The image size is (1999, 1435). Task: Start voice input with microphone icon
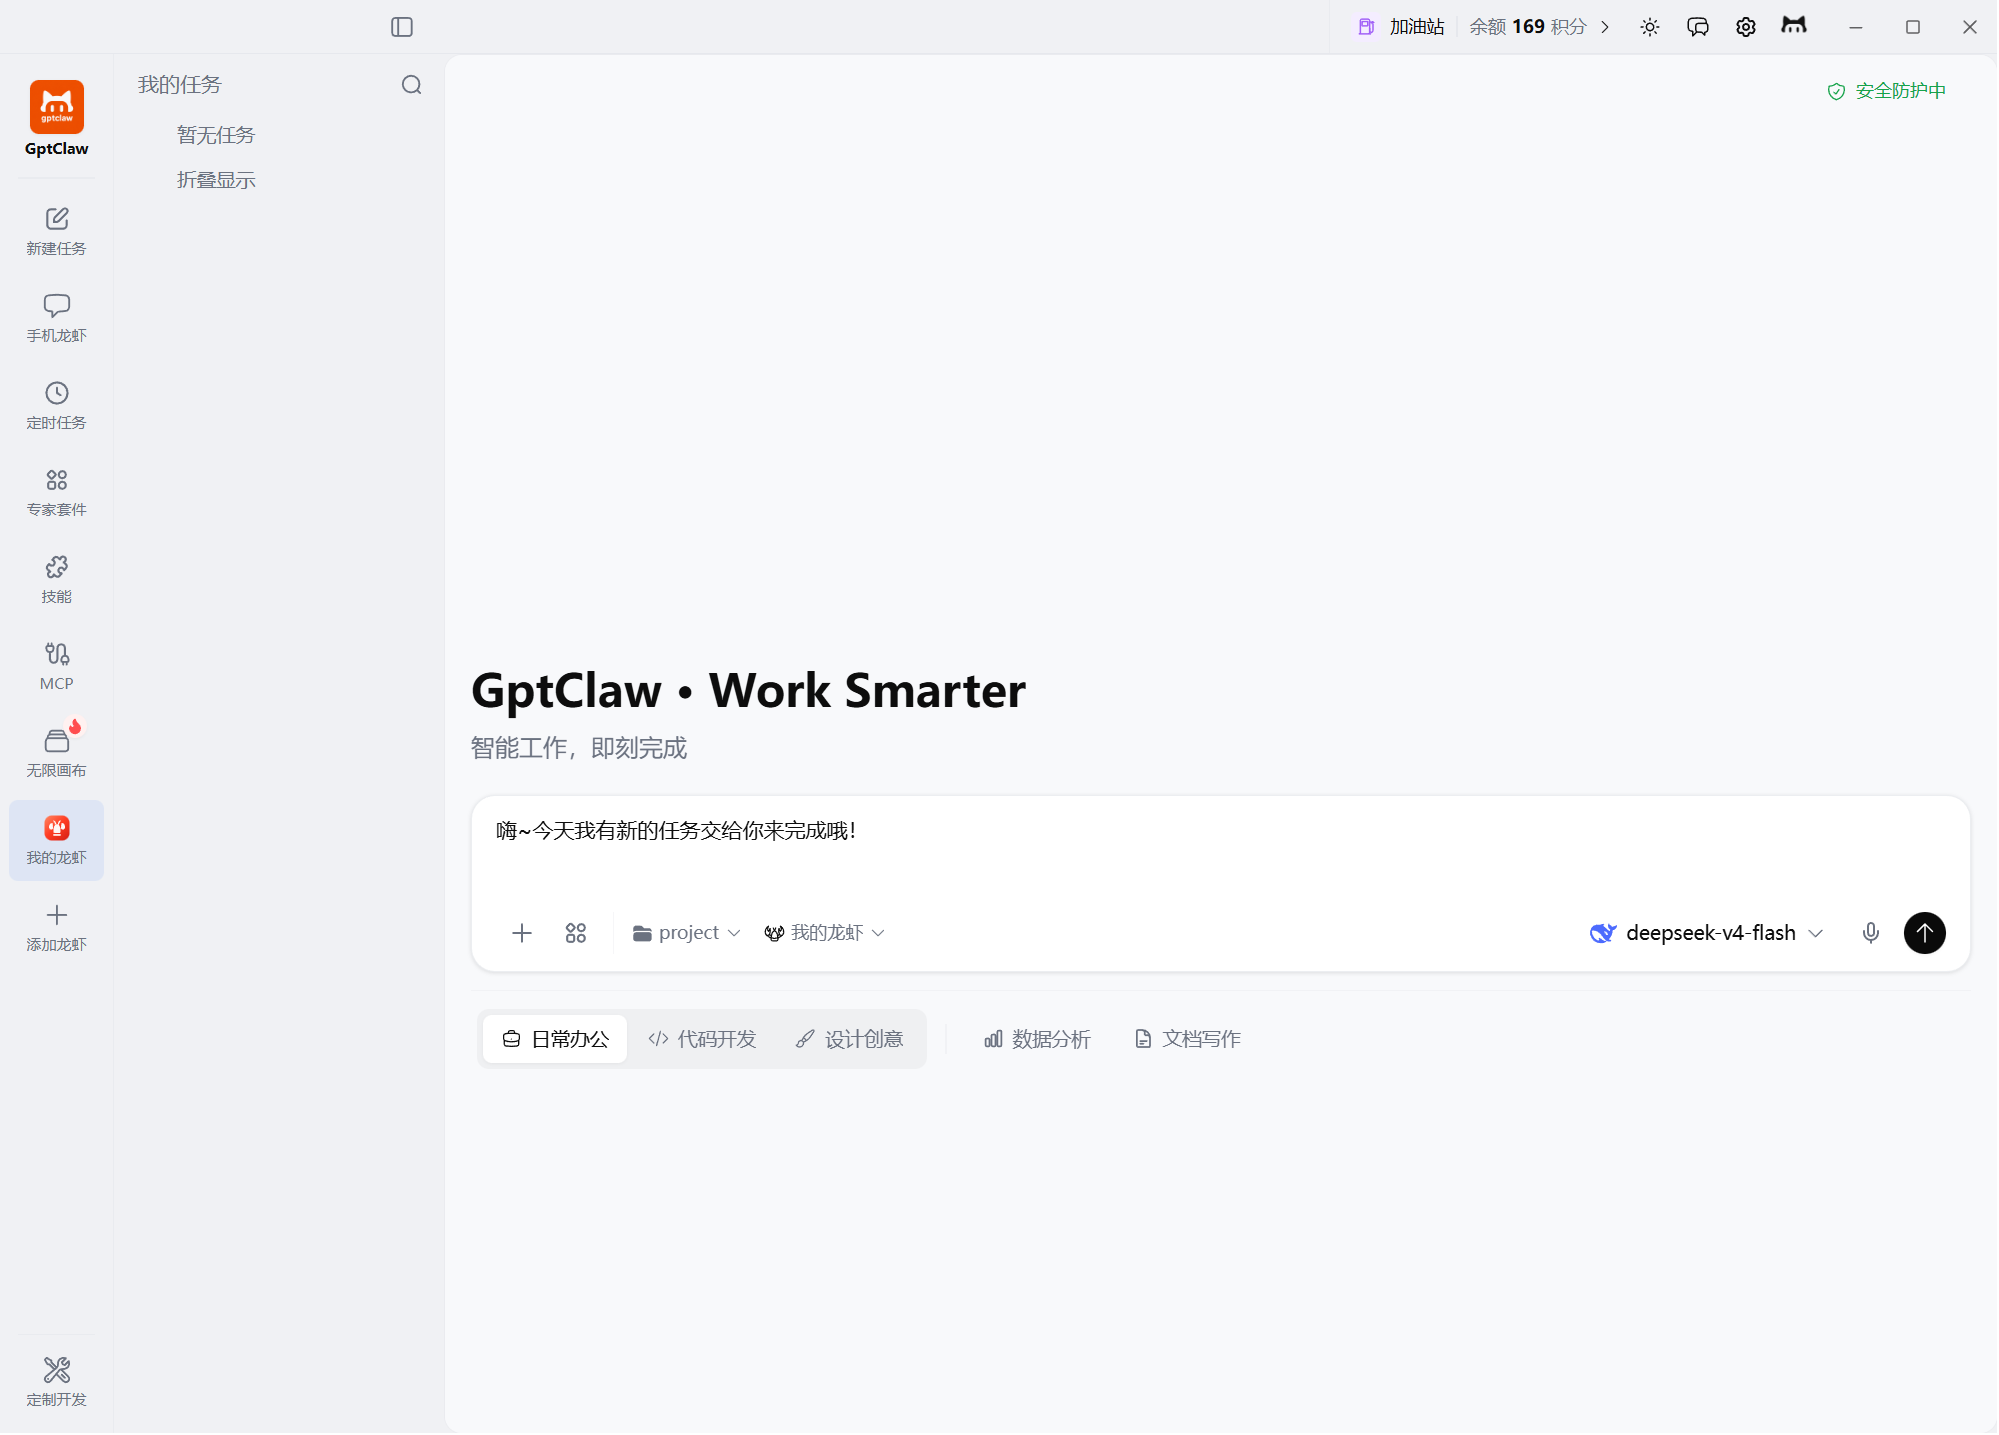click(1871, 933)
